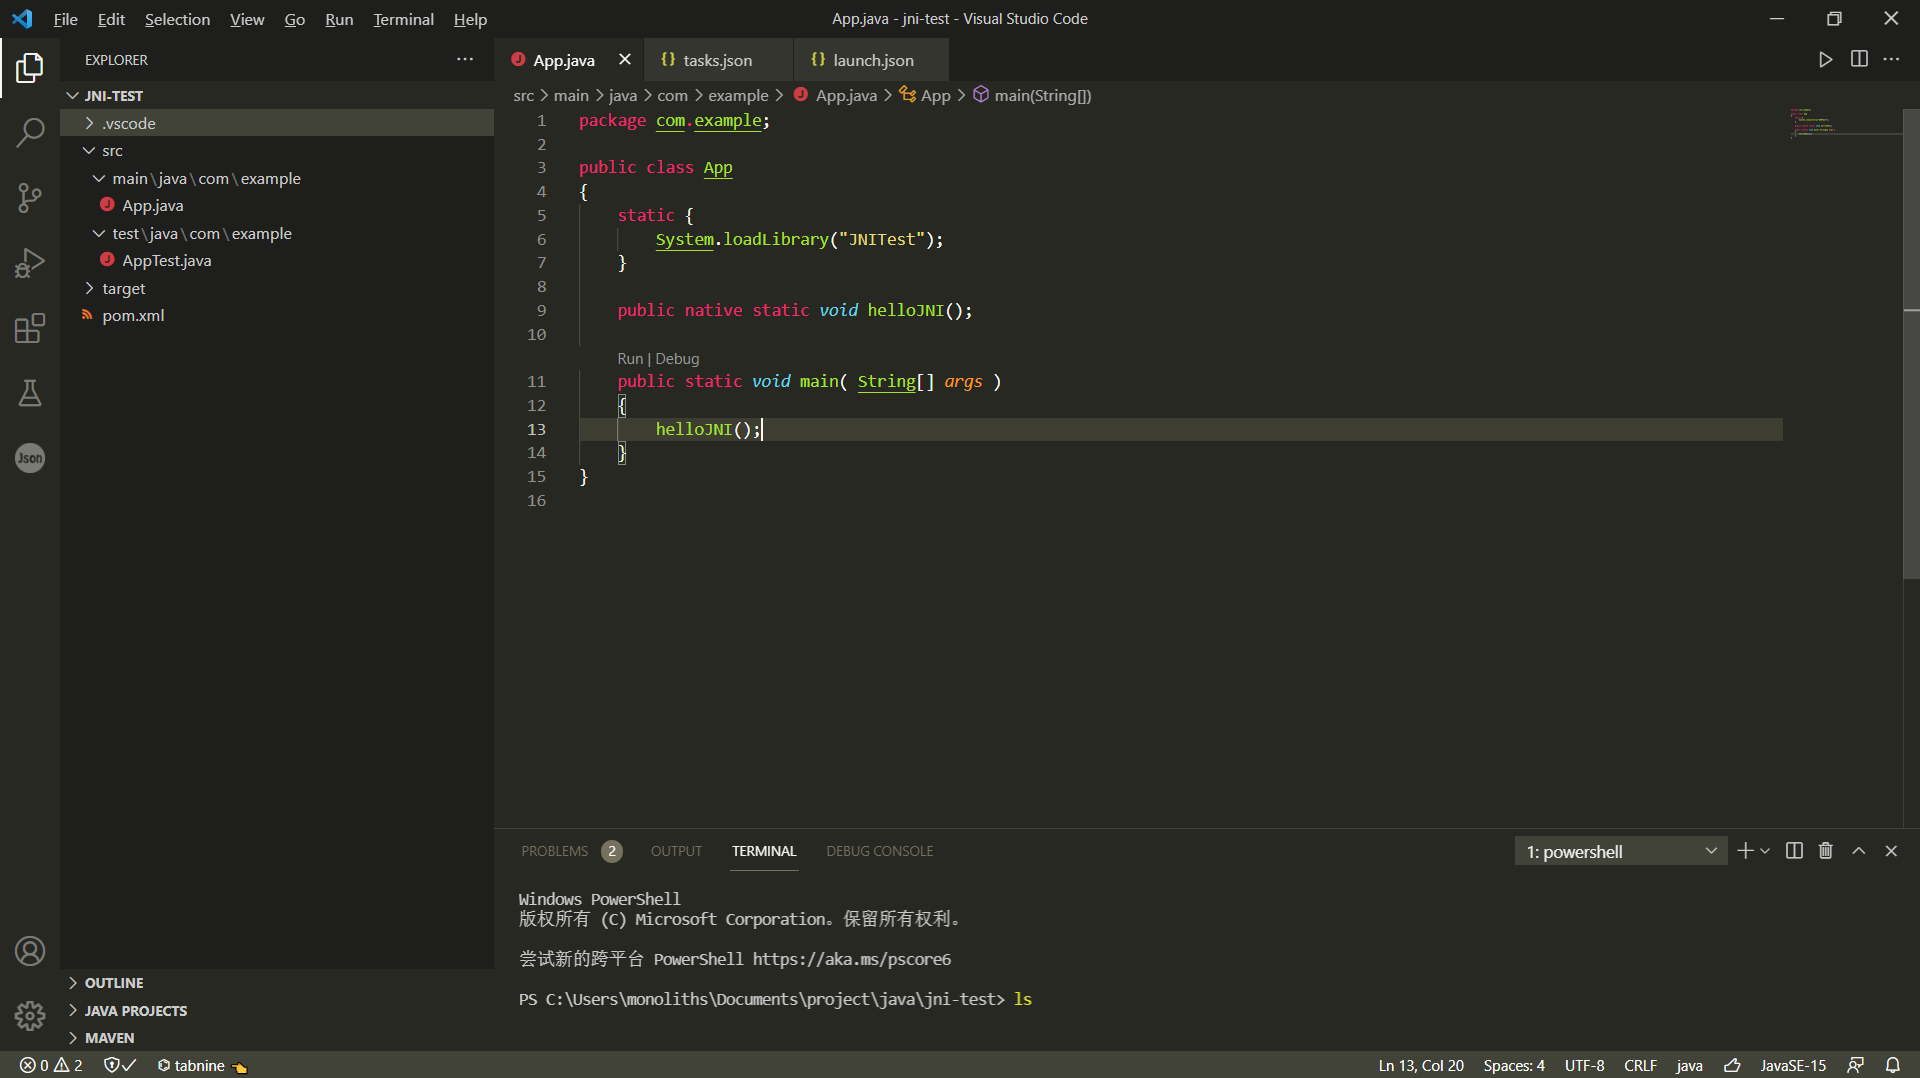Viewport: 1920px width, 1078px height.
Task: Switch to the tasks.json tab
Action: coord(718,59)
